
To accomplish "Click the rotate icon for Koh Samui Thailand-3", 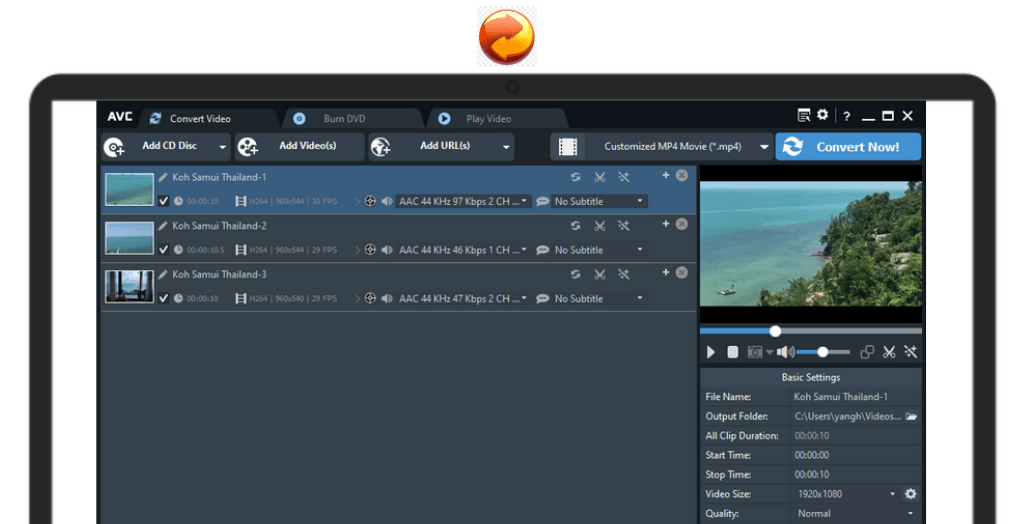I will point(575,274).
